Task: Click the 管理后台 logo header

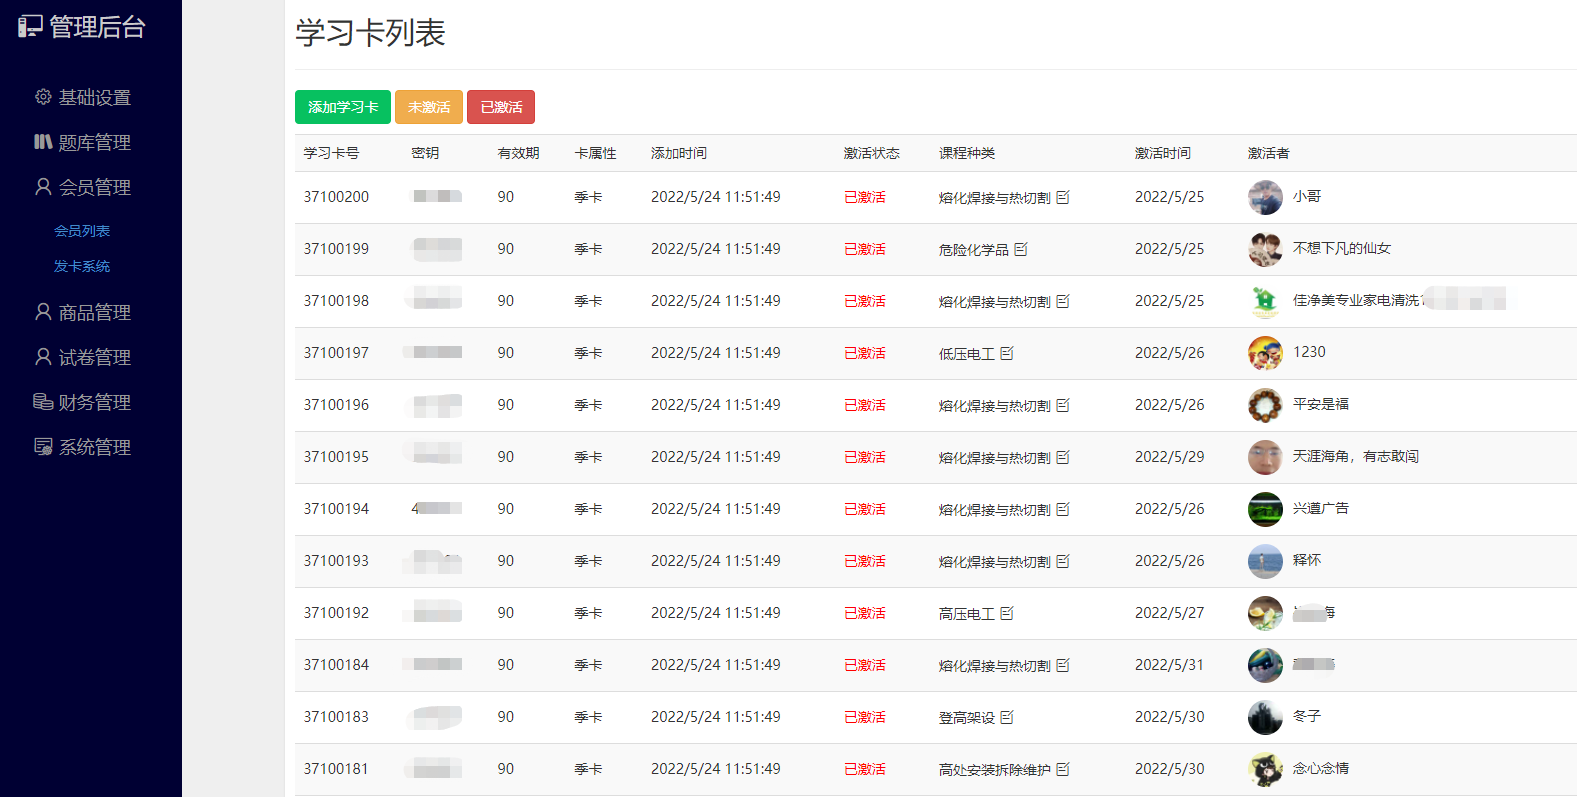Action: tap(83, 27)
